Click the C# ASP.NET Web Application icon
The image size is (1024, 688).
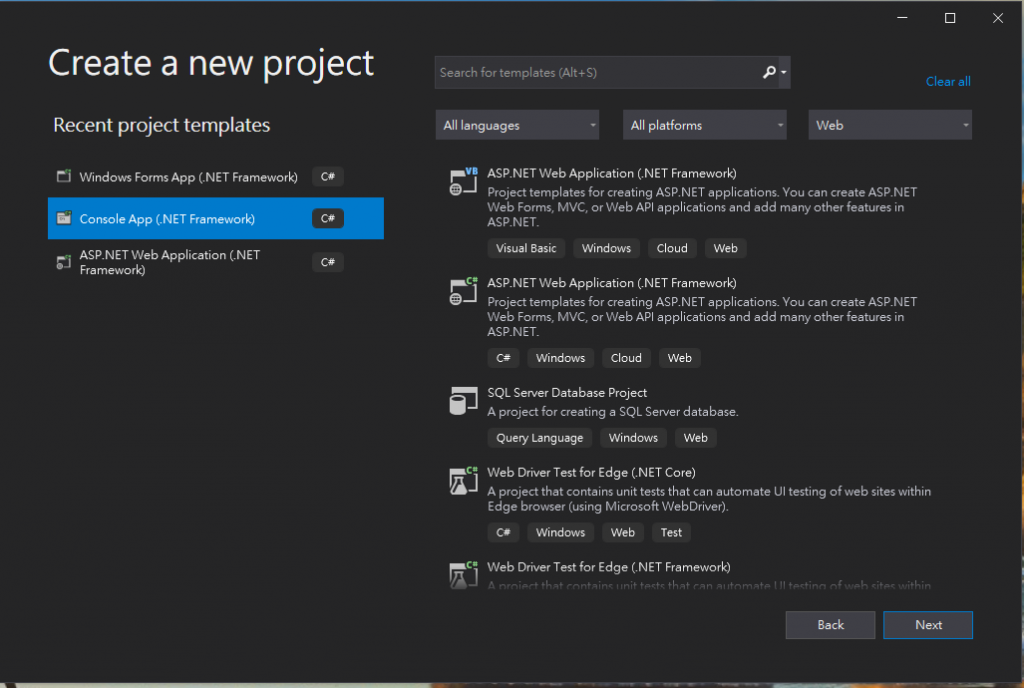tap(464, 291)
